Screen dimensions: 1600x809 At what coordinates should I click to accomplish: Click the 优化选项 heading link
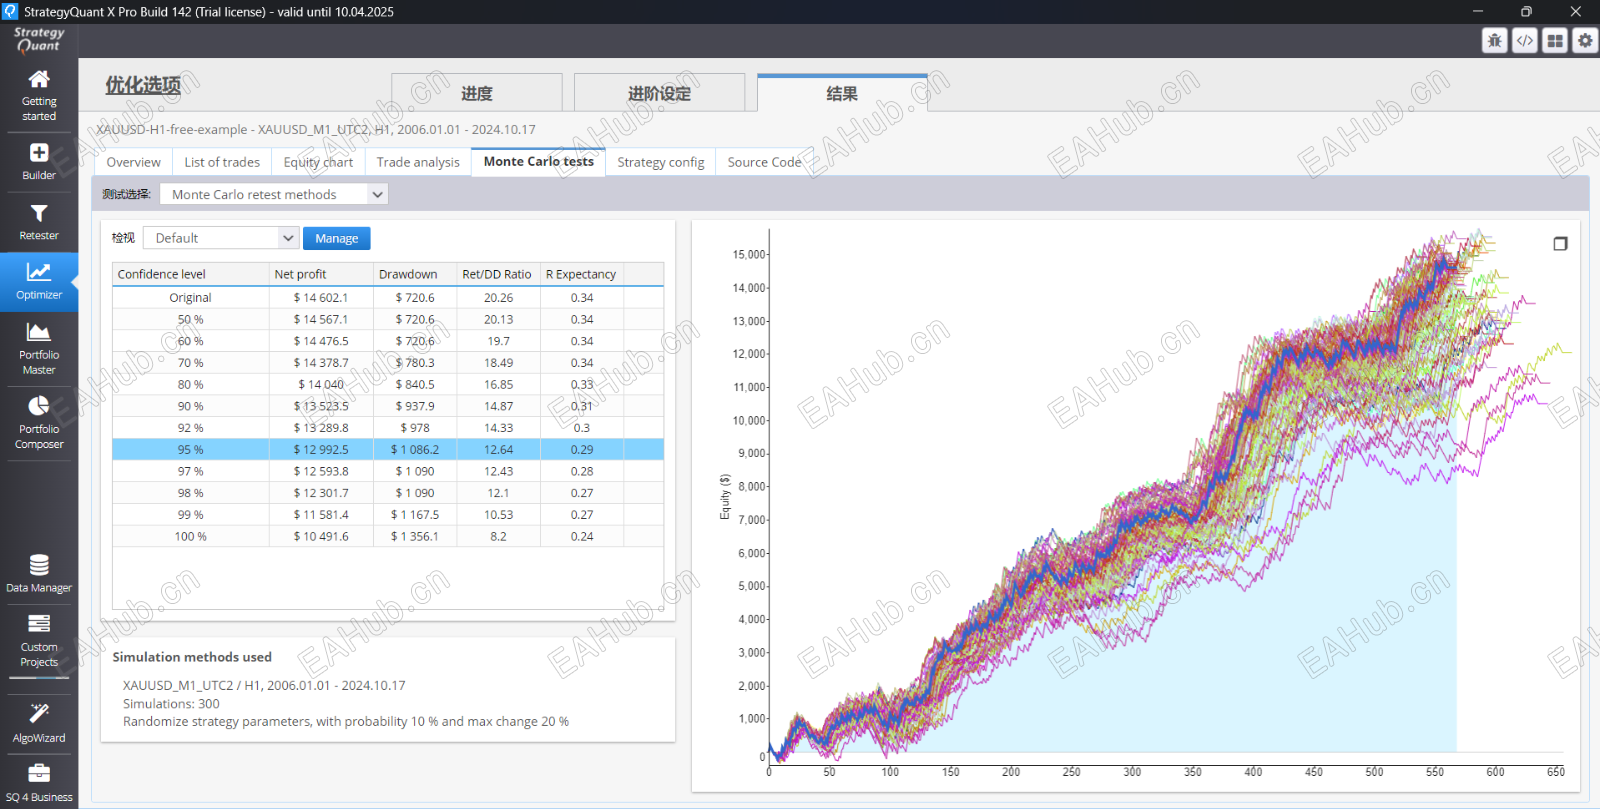(143, 85)
